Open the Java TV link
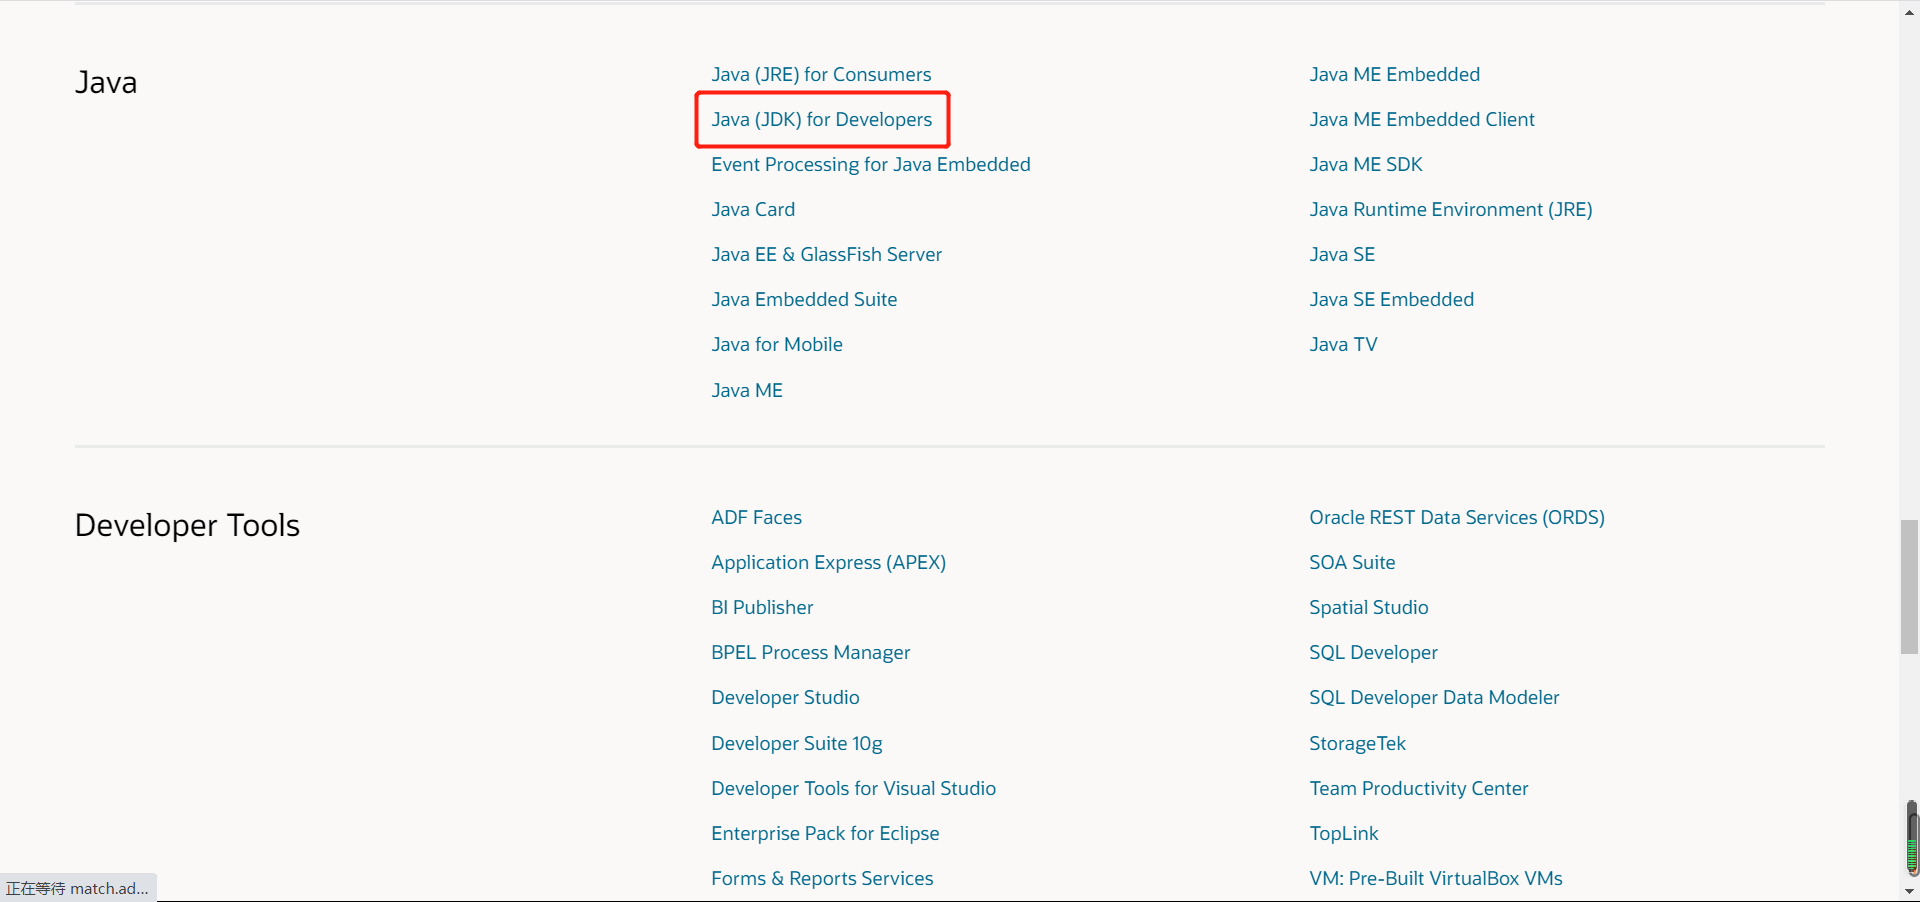This screenshot has width=1920, height=902. pos(1343,345)
